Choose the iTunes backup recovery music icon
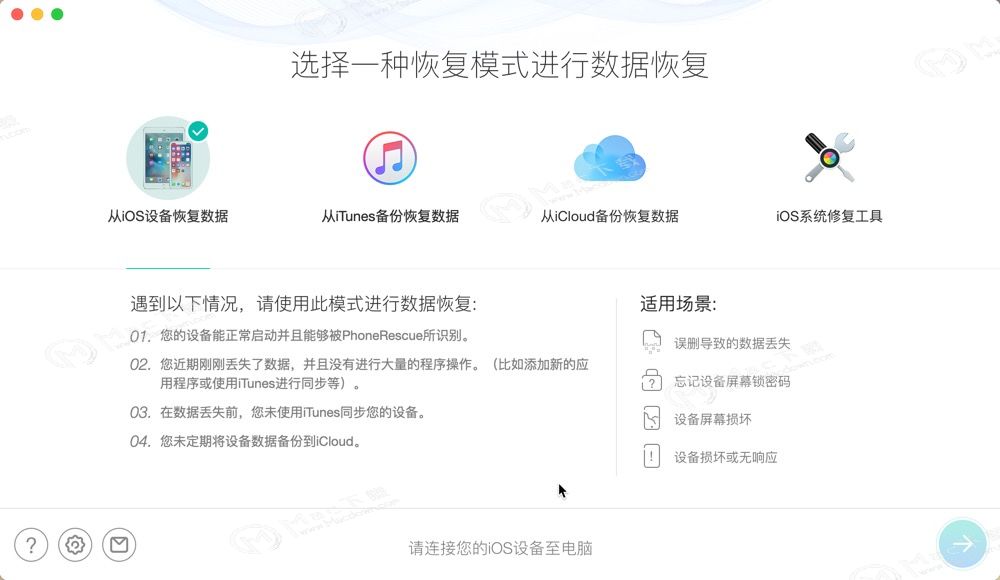Screen dimensions: 1000x580 click(x=390, y=158)
